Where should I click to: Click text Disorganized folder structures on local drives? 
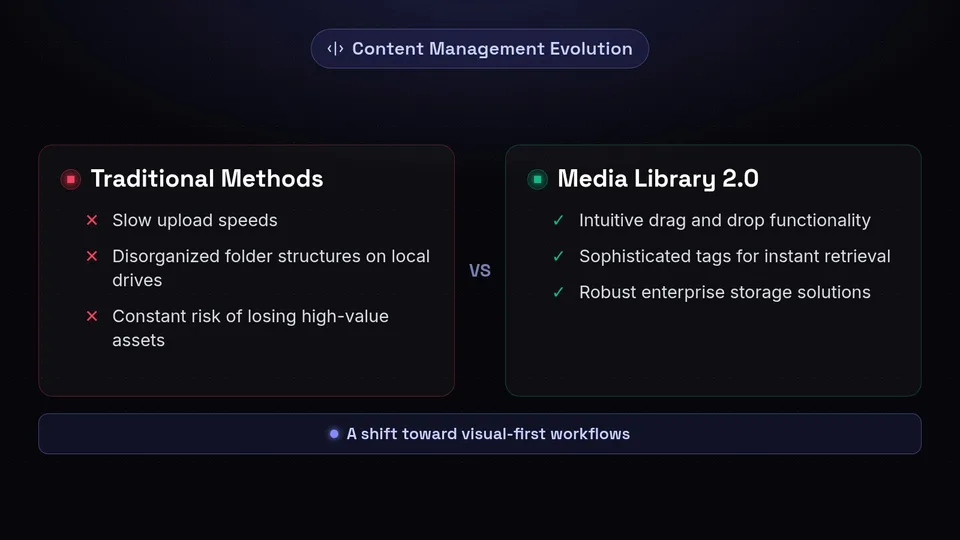271,268
